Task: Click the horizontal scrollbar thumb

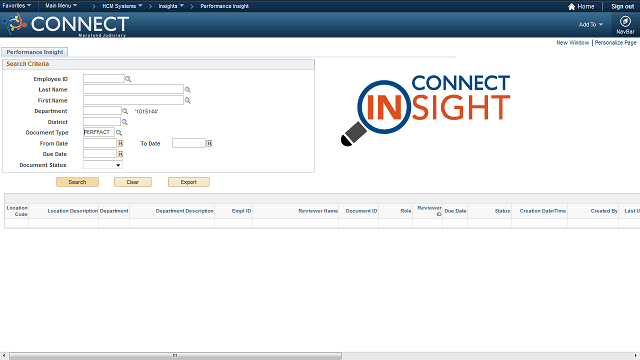Action: 175,356
